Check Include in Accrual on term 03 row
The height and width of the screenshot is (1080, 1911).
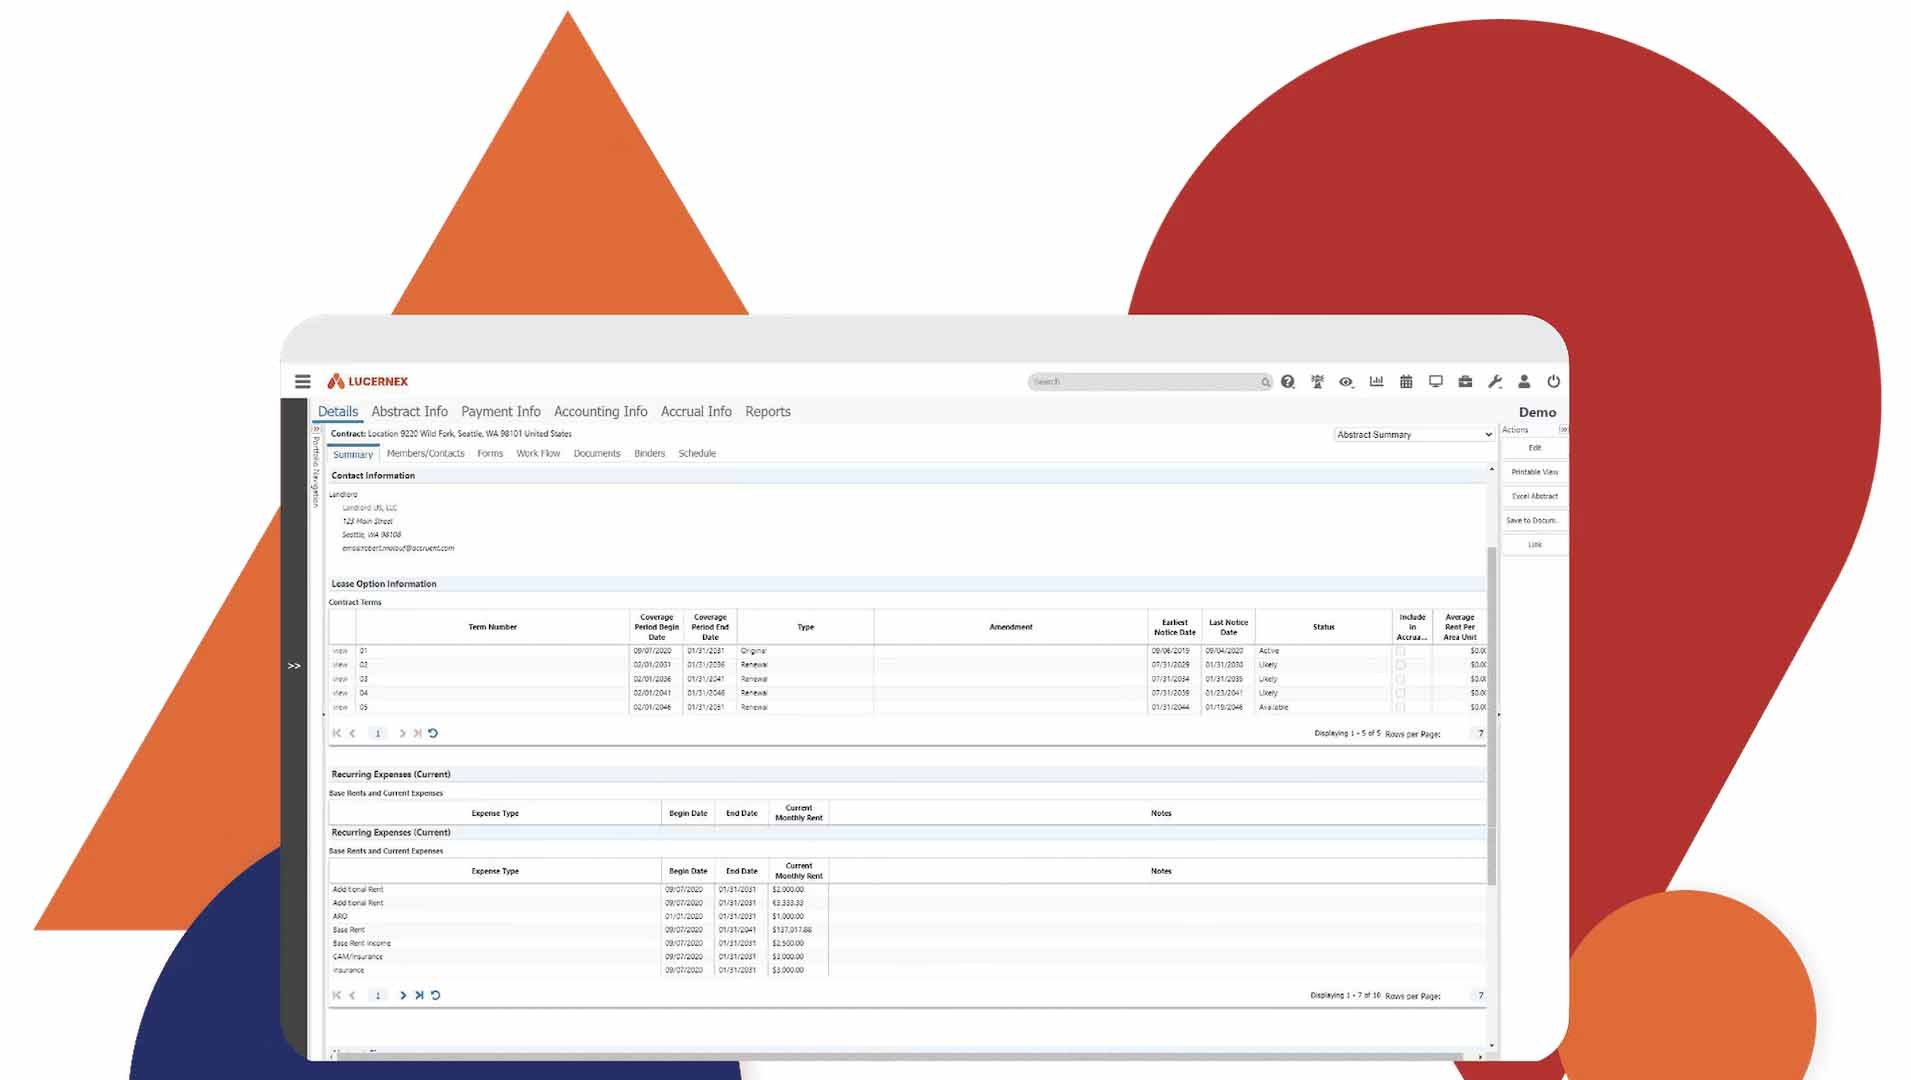[x=1400, y=678]
